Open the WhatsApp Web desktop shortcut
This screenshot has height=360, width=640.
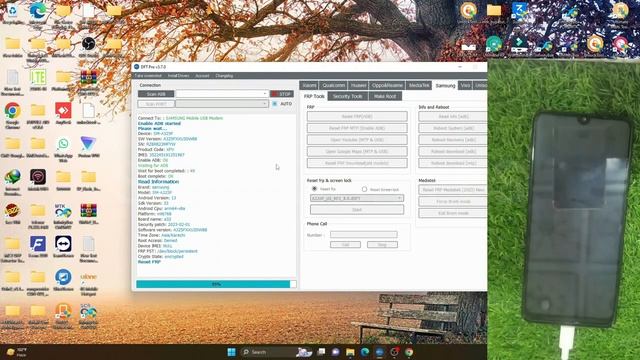(x=63, y=144)
